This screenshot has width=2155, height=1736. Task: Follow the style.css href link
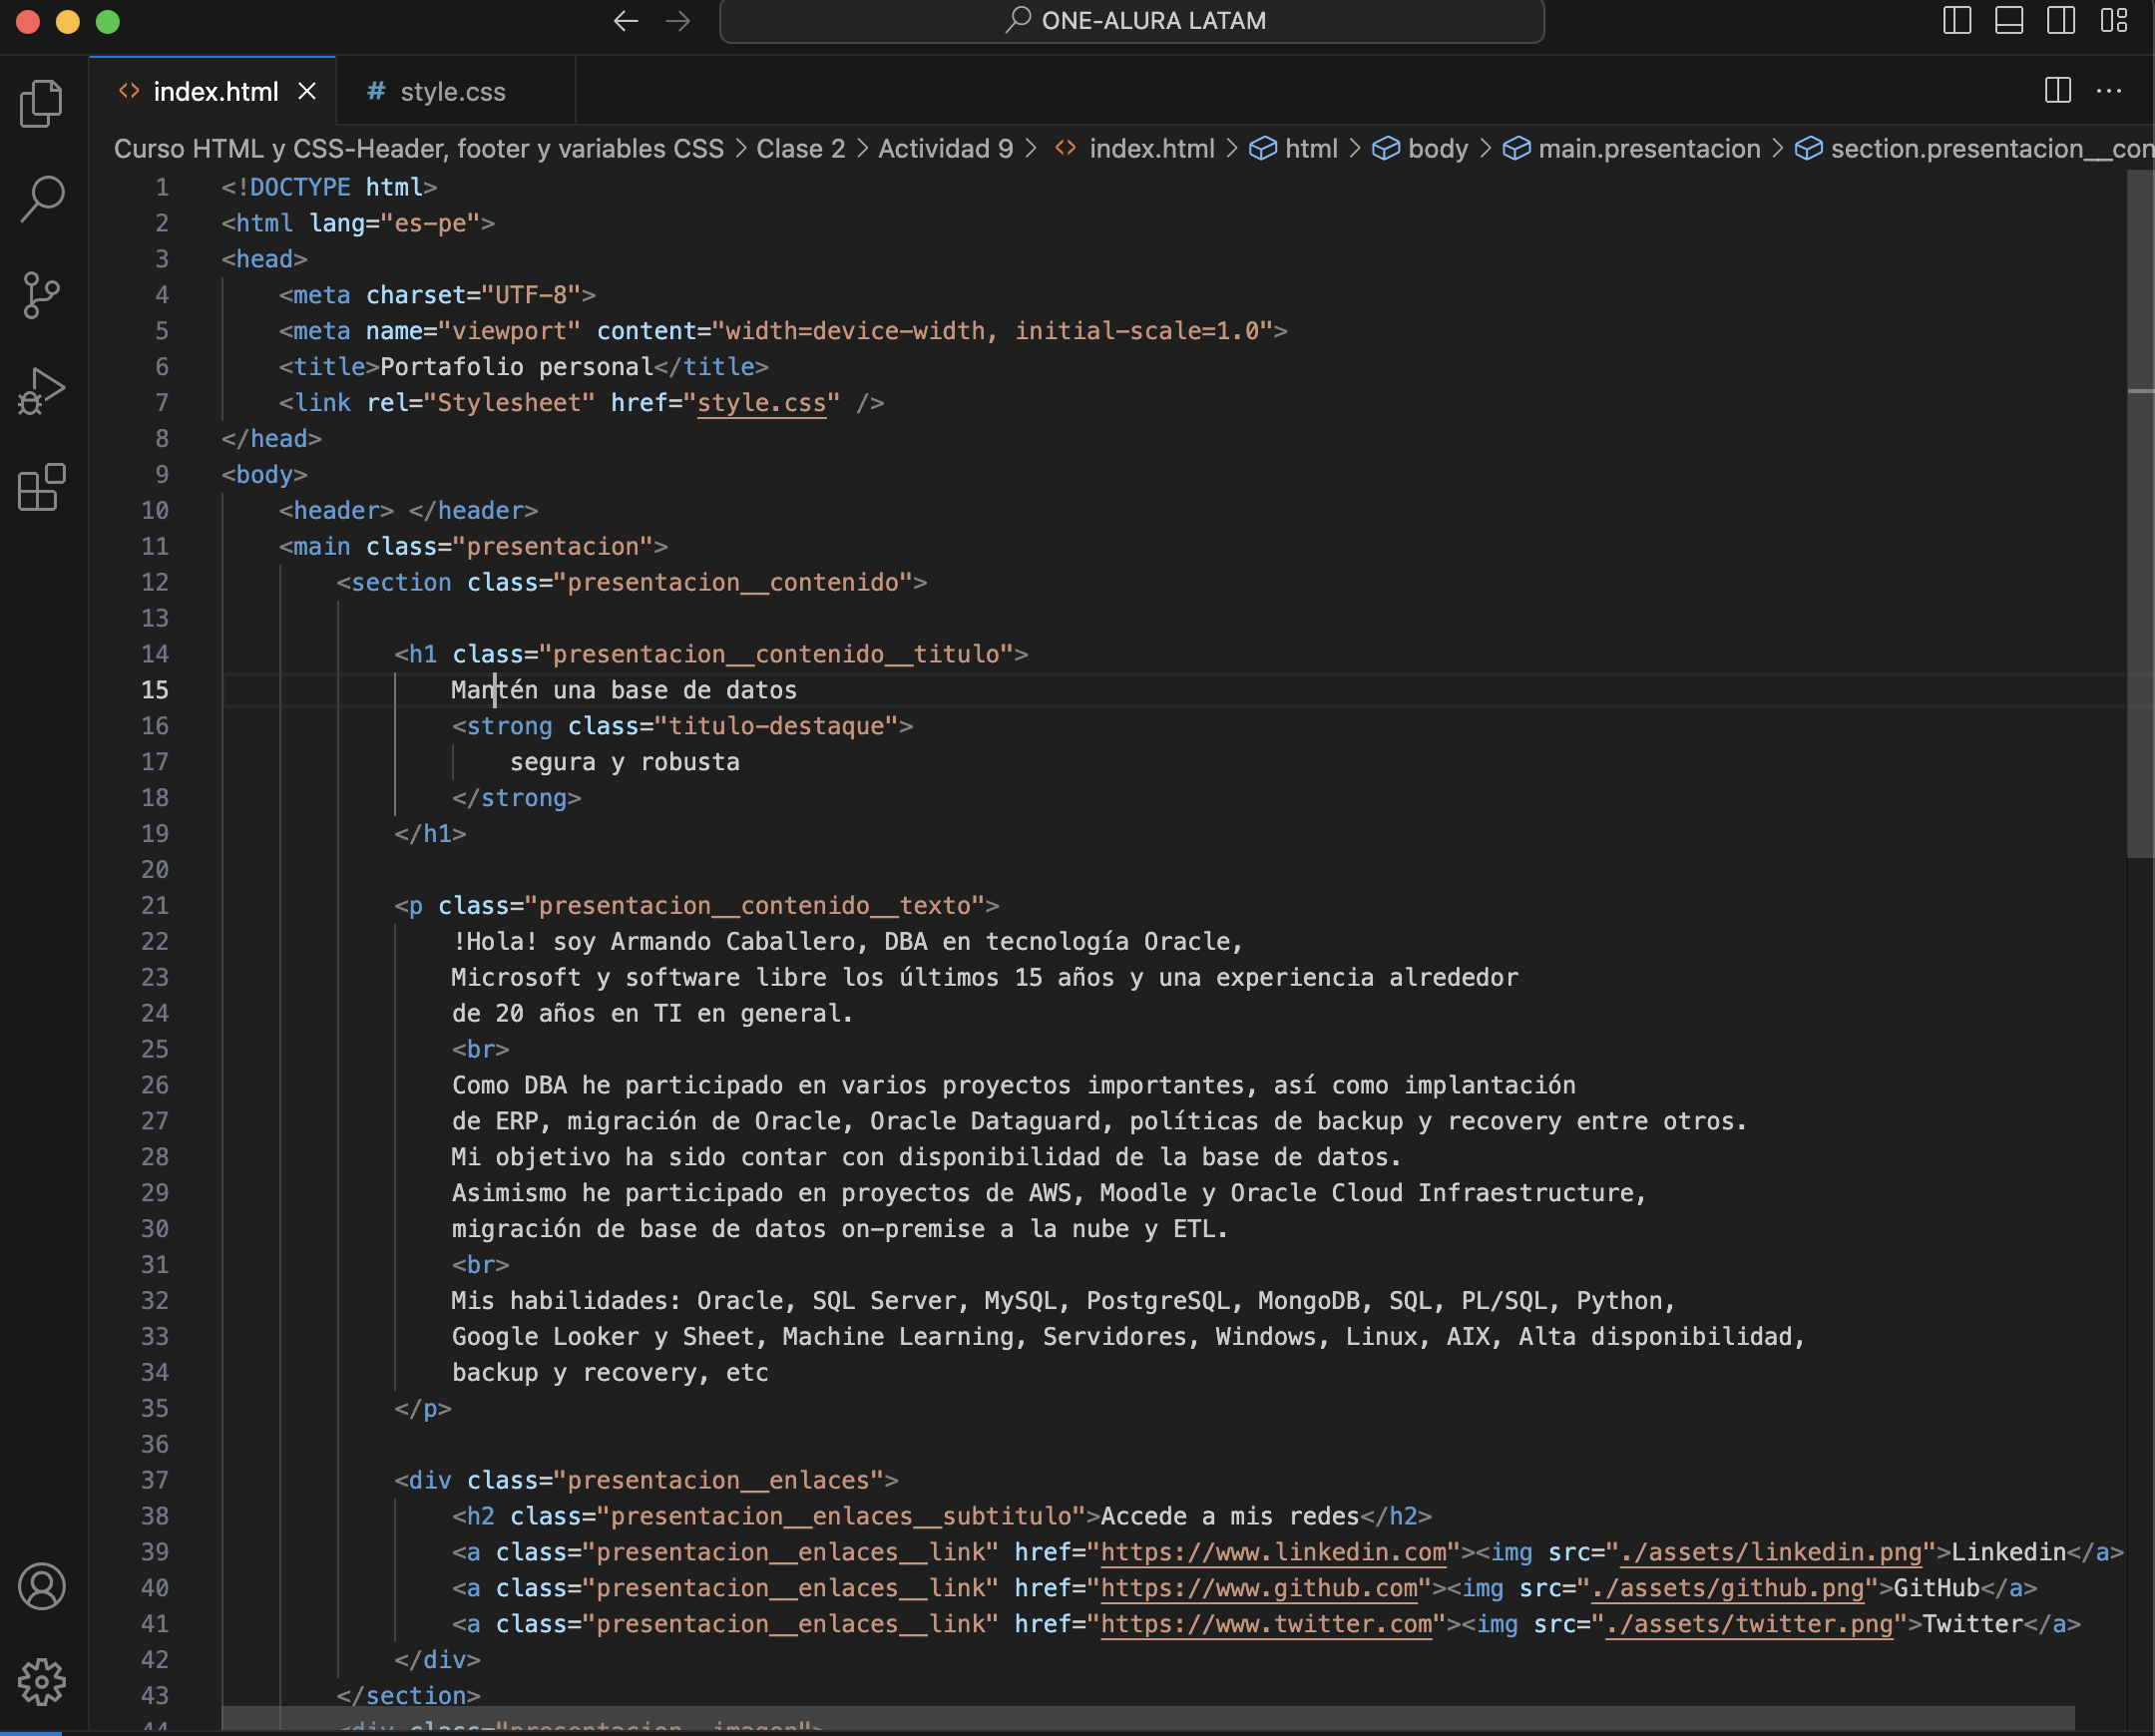click(x=762, y=403)
